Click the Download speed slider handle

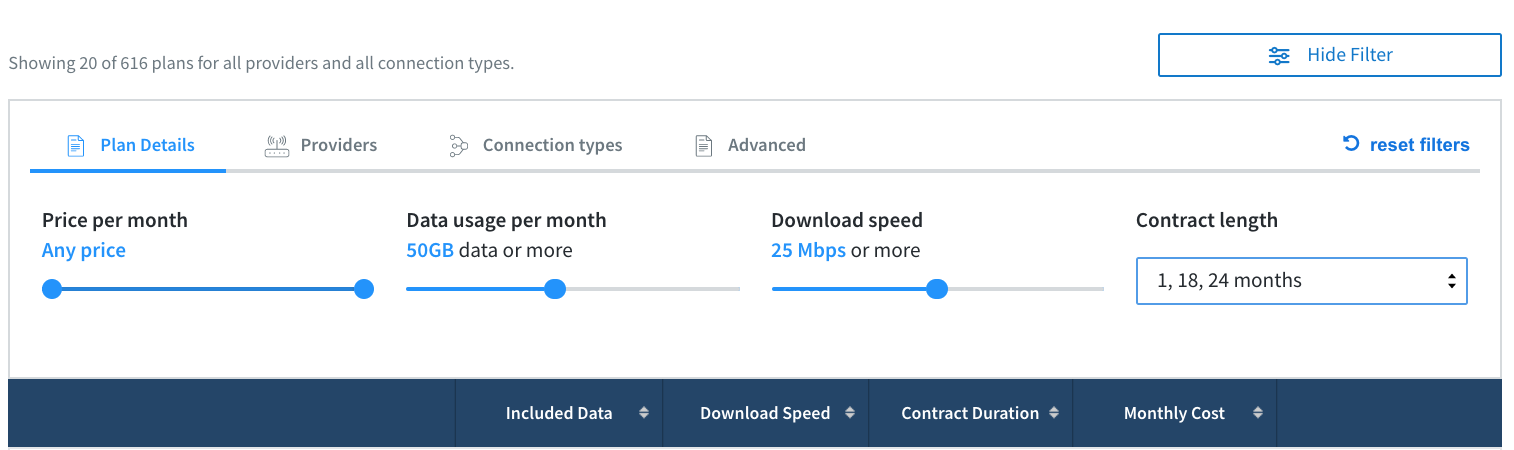point(937,289)
